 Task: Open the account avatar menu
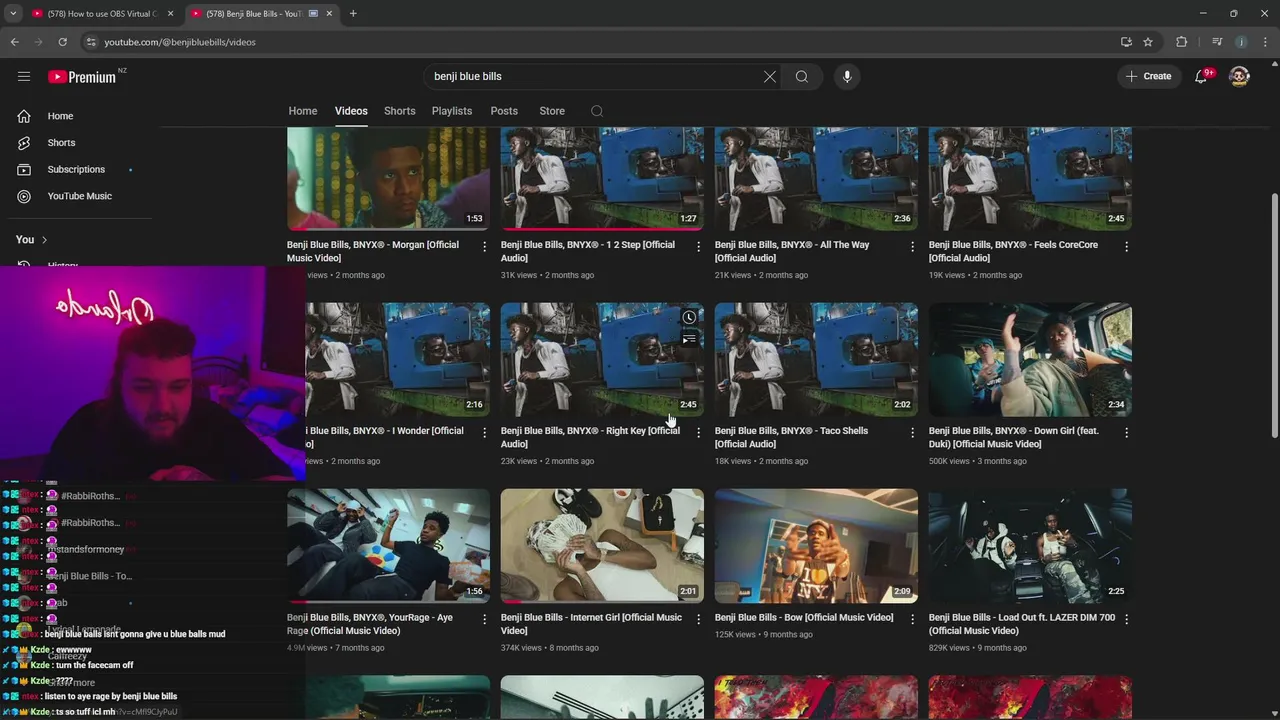click(1239, 76)
